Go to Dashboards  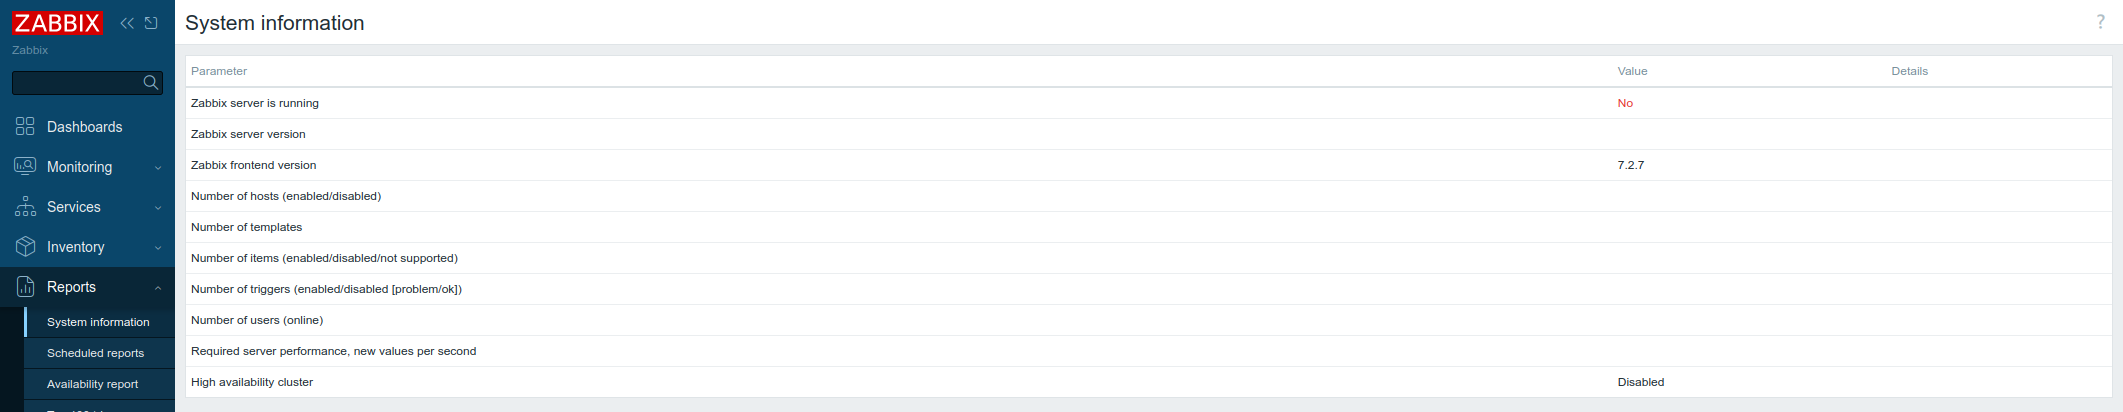(x=85, y=127)
